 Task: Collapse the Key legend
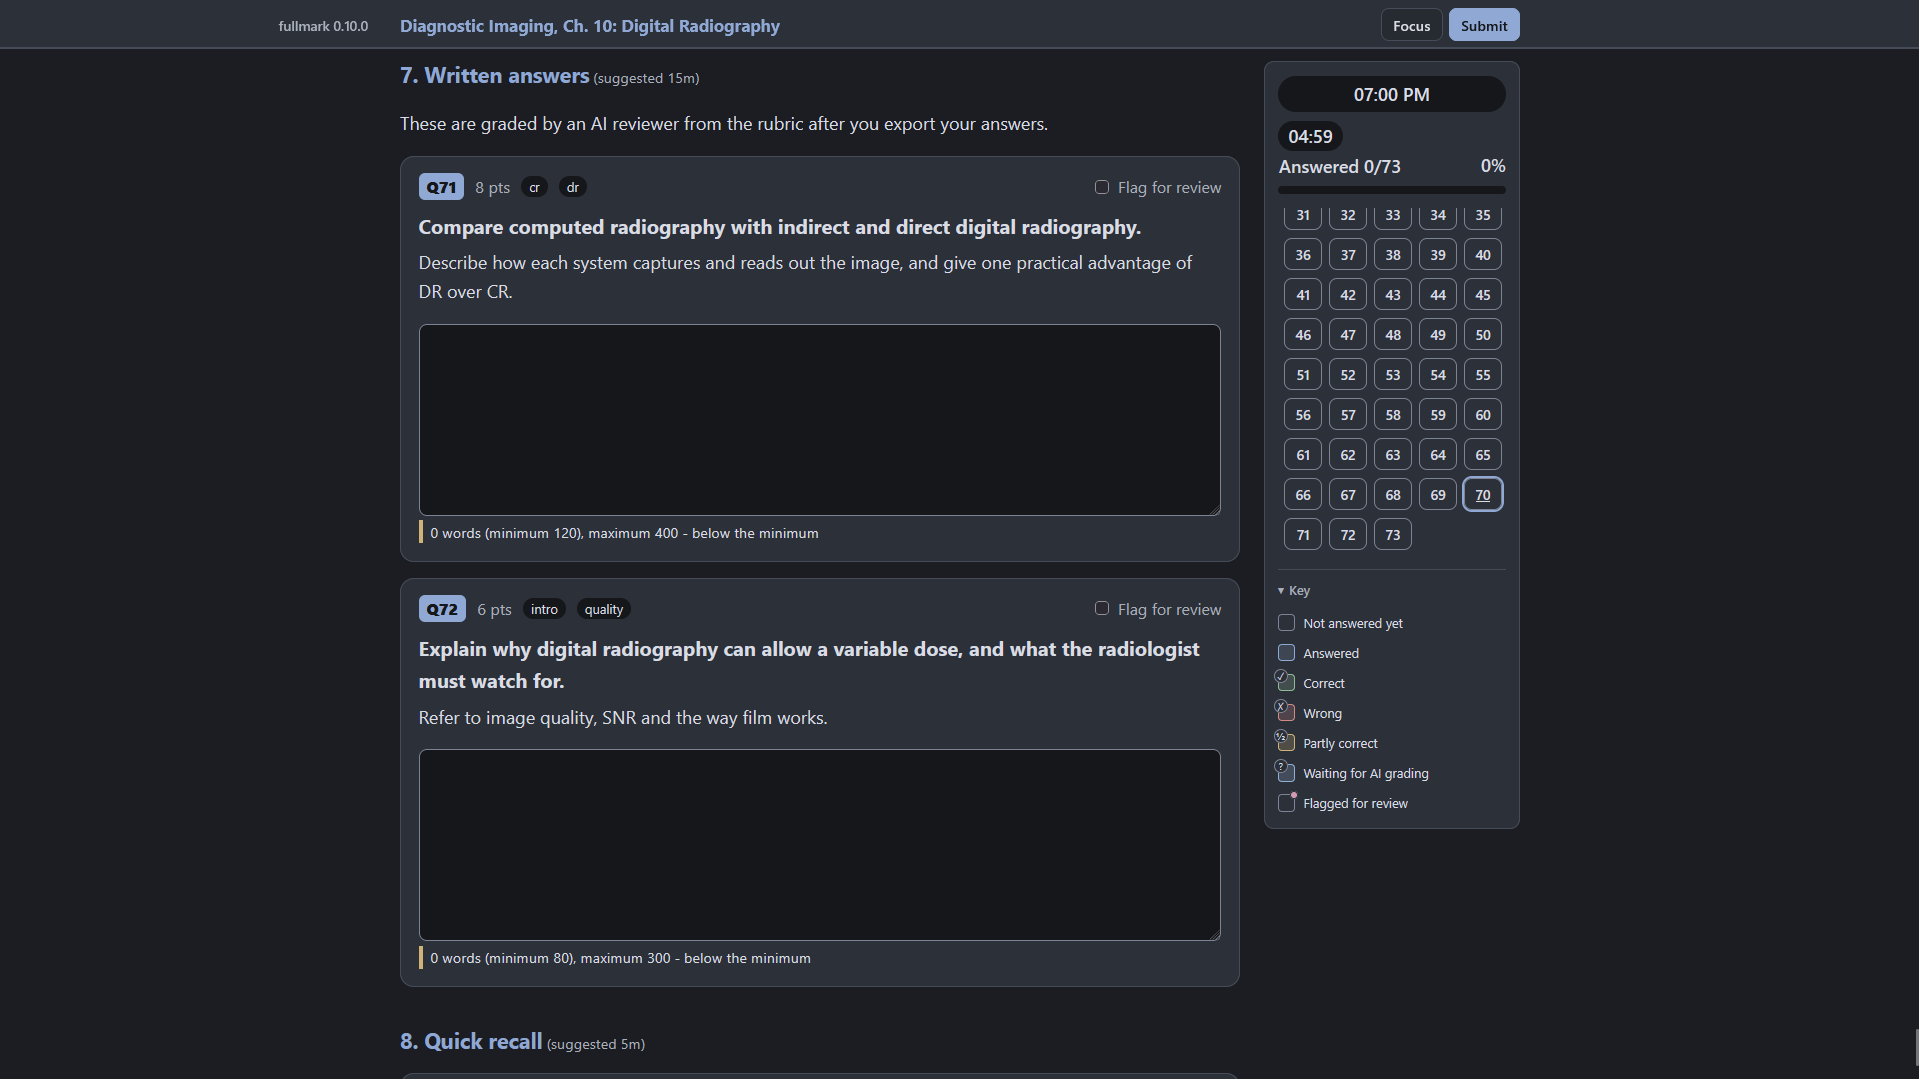[x=1294, y=591]
